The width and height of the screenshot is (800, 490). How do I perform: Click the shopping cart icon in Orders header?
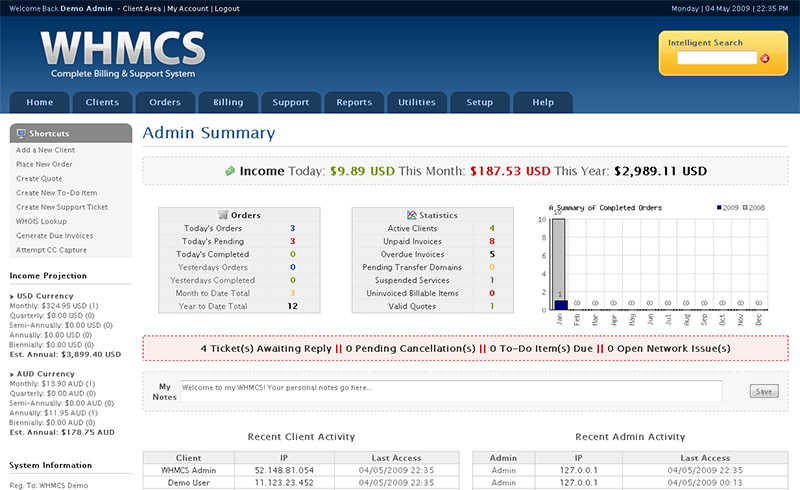coord(222,215)
